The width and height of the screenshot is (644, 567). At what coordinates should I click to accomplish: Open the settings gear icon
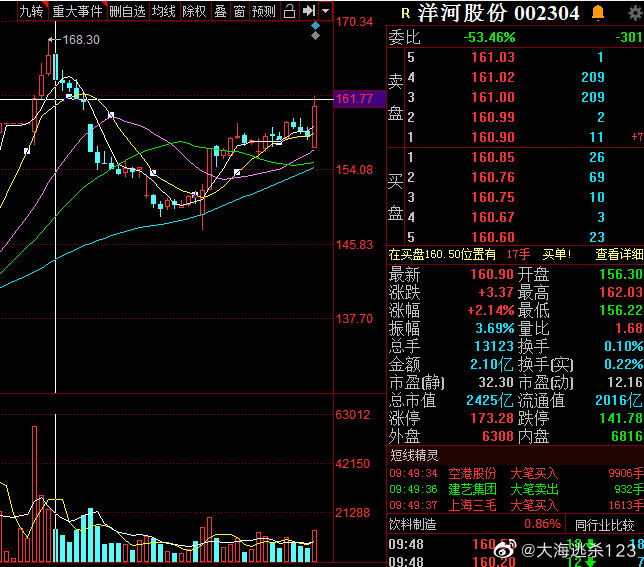point(636,13)
